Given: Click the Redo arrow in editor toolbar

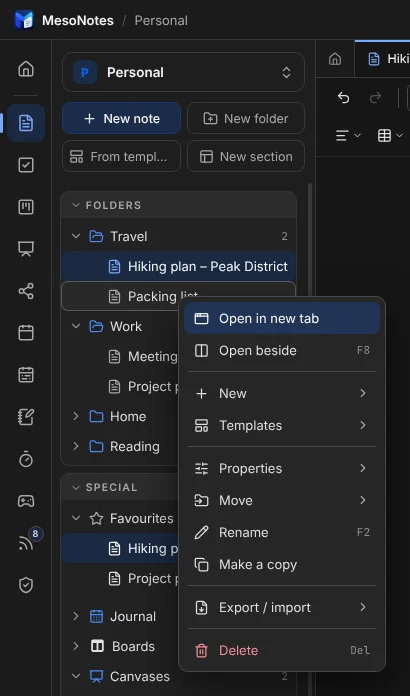Looking at the screenshot, I should pyautogui.click(x=375, y=98).
